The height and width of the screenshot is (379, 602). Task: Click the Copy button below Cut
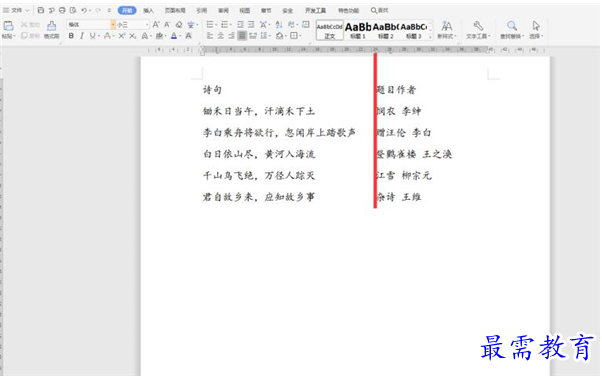(x=30, y=36)
